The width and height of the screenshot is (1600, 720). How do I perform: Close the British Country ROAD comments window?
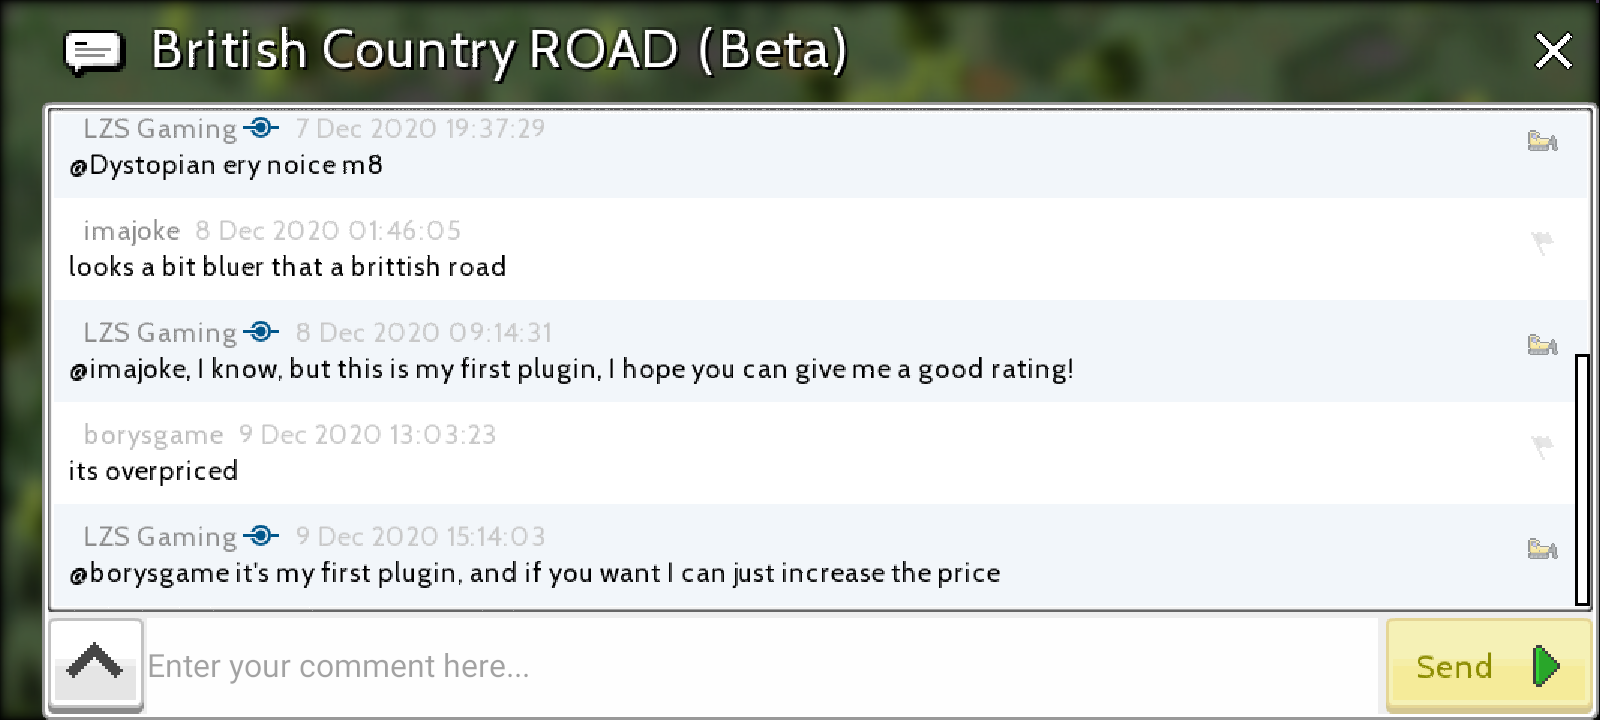1553,51
